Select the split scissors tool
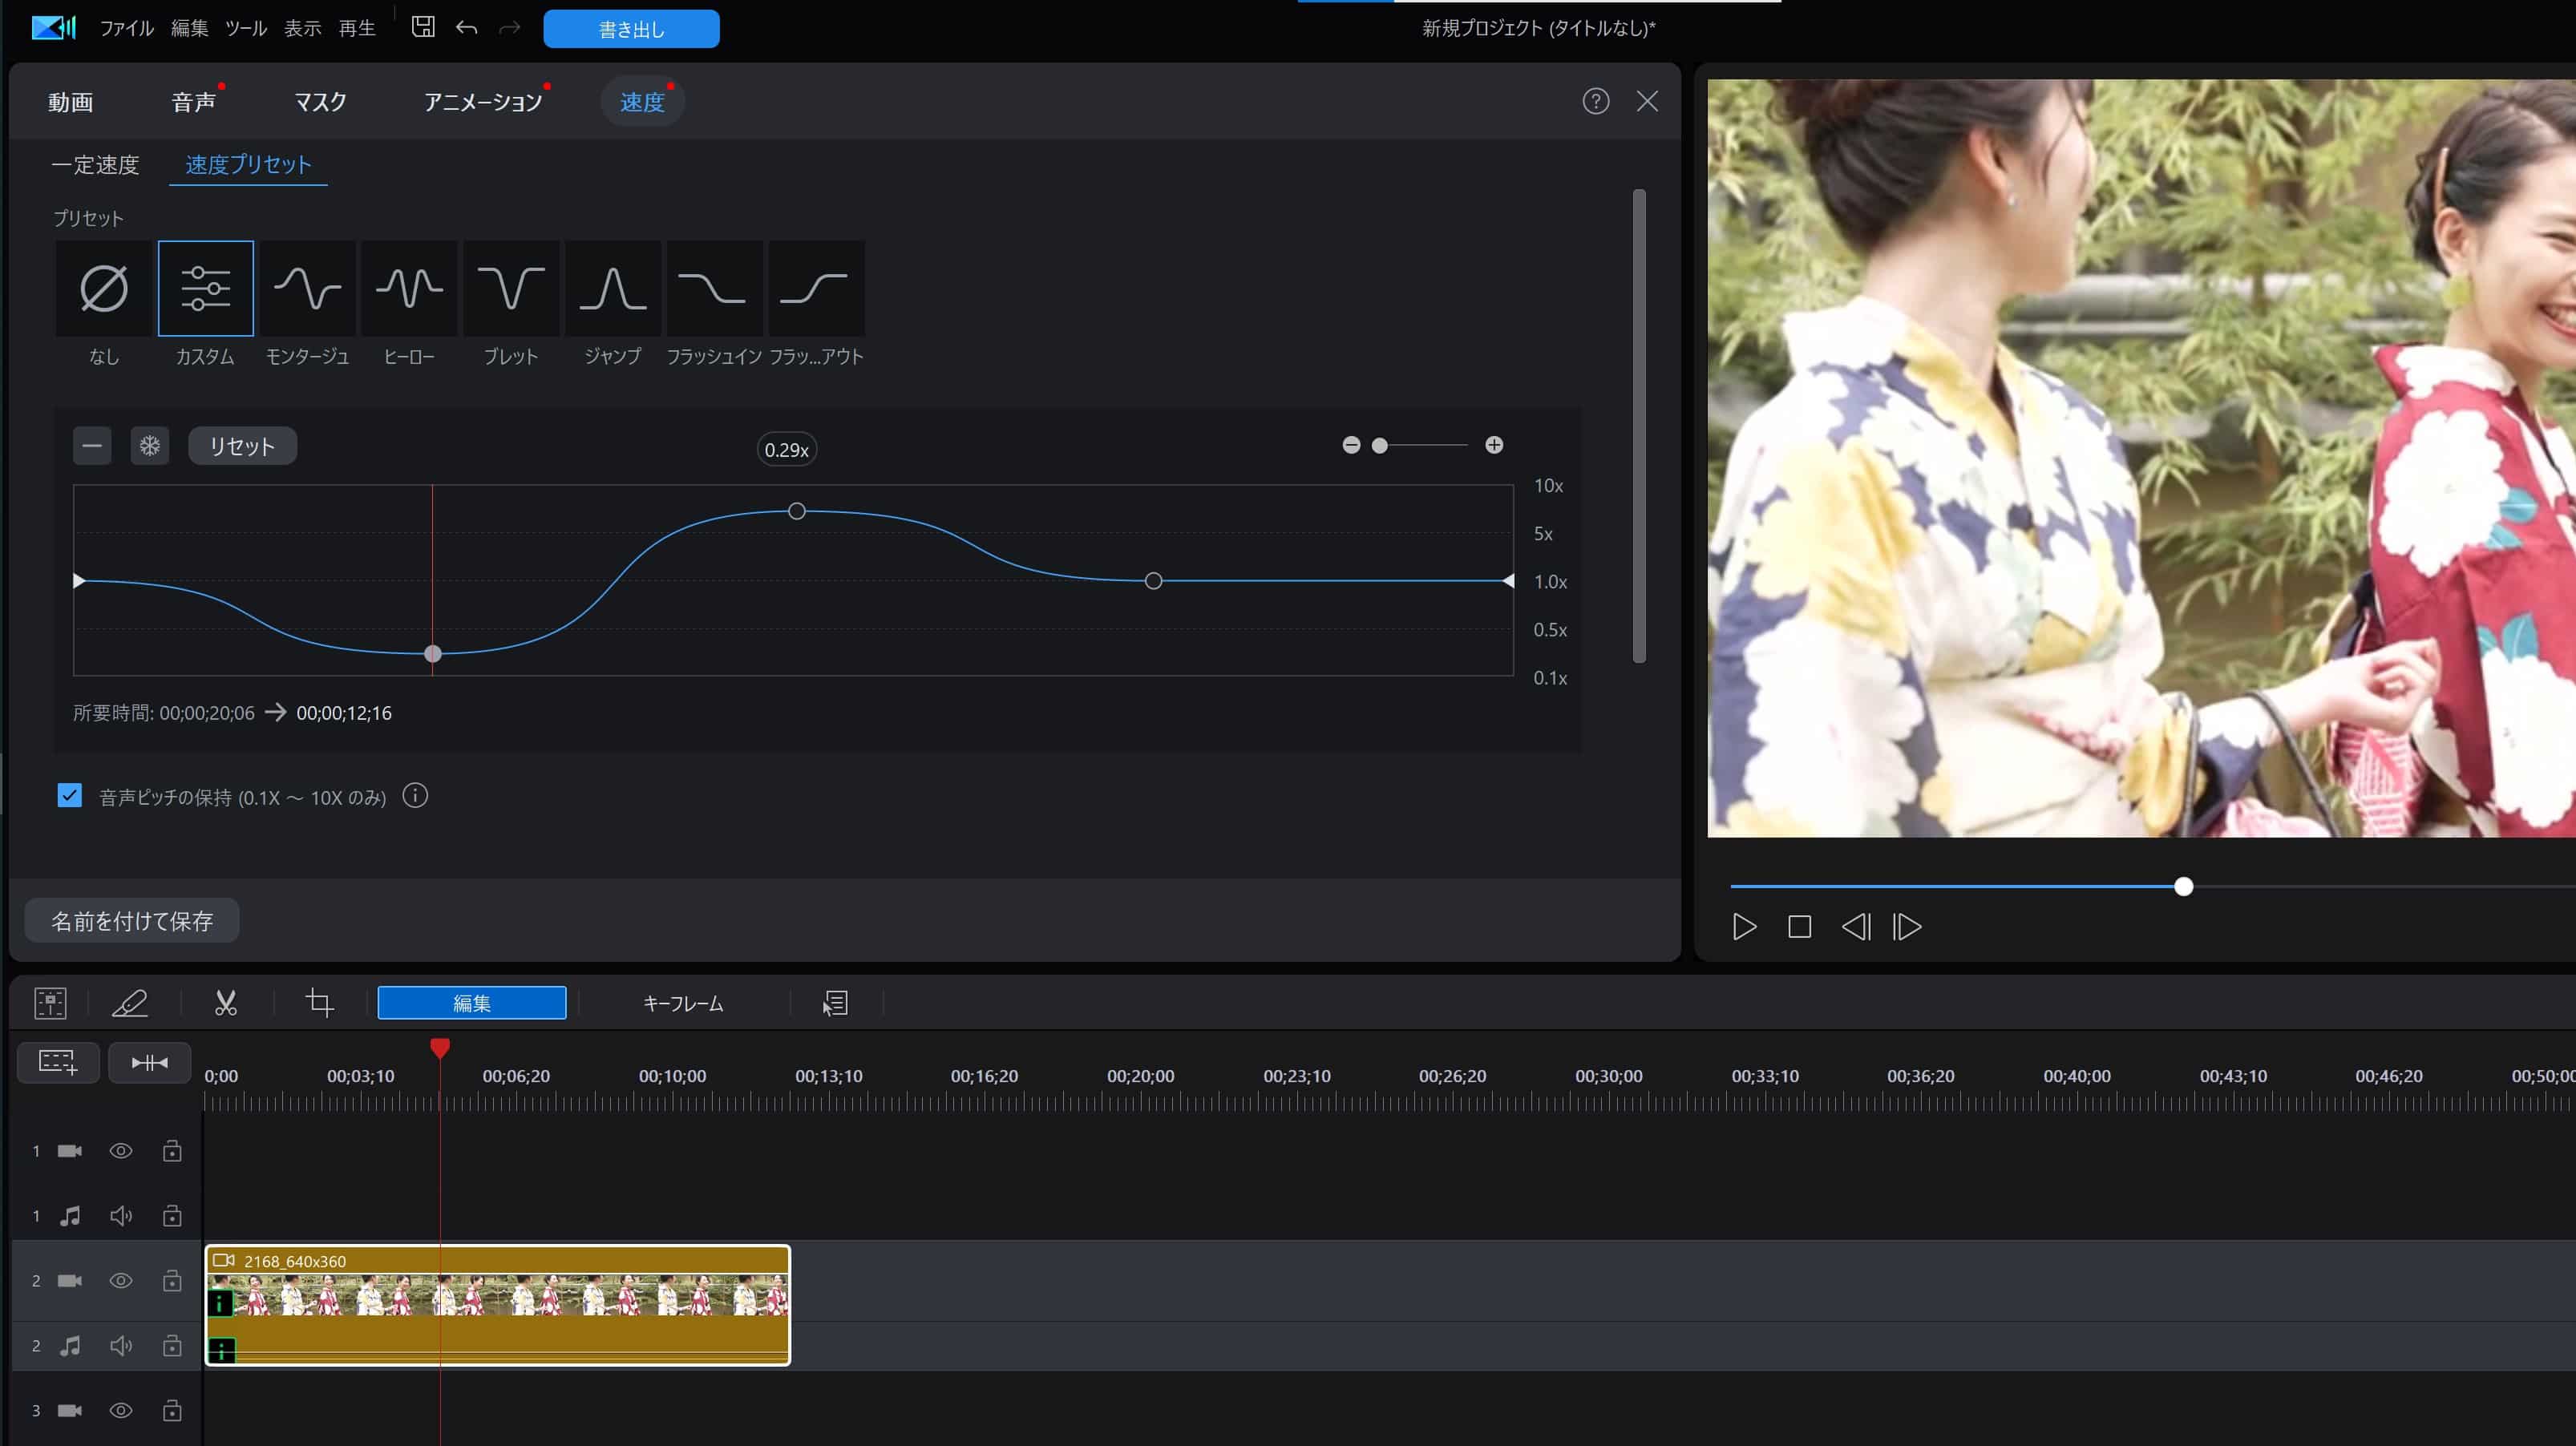Image resolution: width=2576 pixels, height=1446 pixels. [x=226, y=1003]
